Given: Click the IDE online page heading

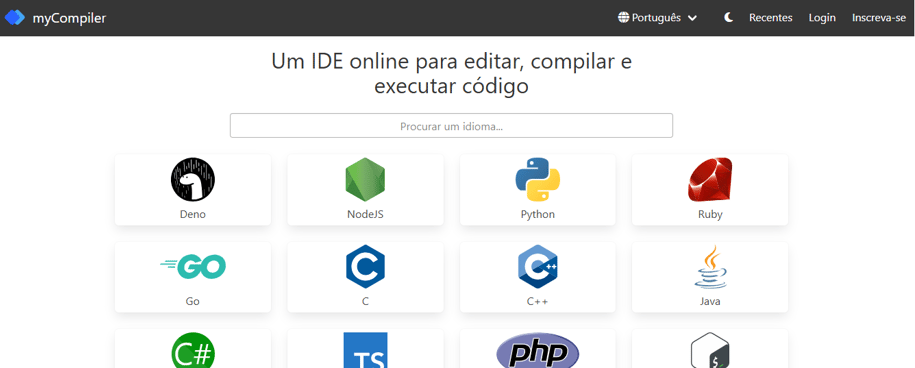Looking at the screenshot, I should tap(452, 73).
